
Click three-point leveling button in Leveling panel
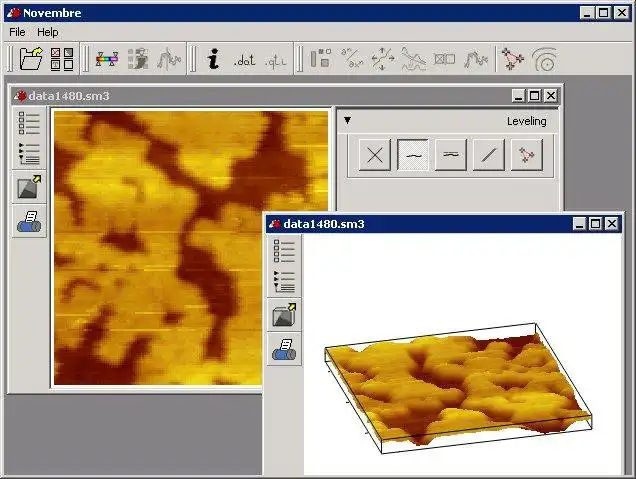[x=526, y=155]
